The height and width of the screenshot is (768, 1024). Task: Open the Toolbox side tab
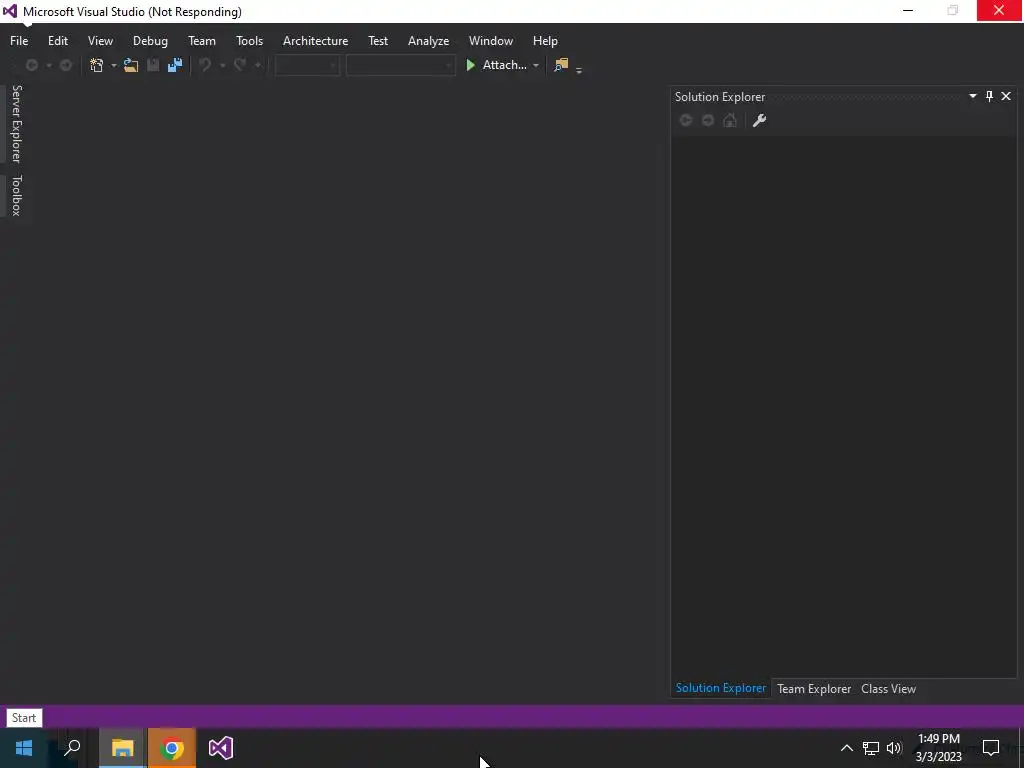pos(16,195)
